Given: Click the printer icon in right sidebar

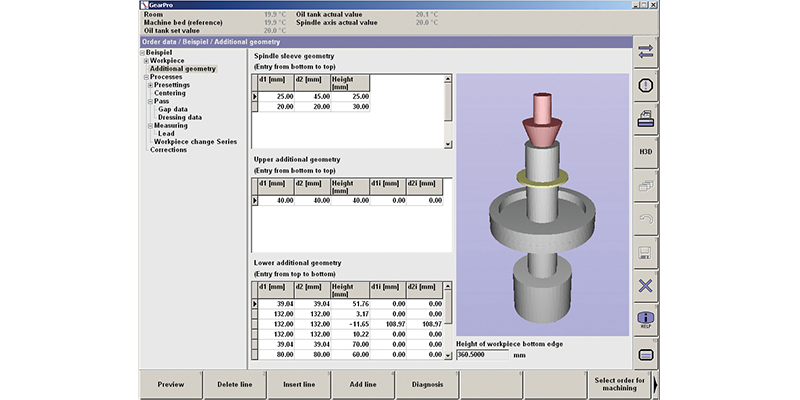Looking at the screenshot, I should [645, 119].
